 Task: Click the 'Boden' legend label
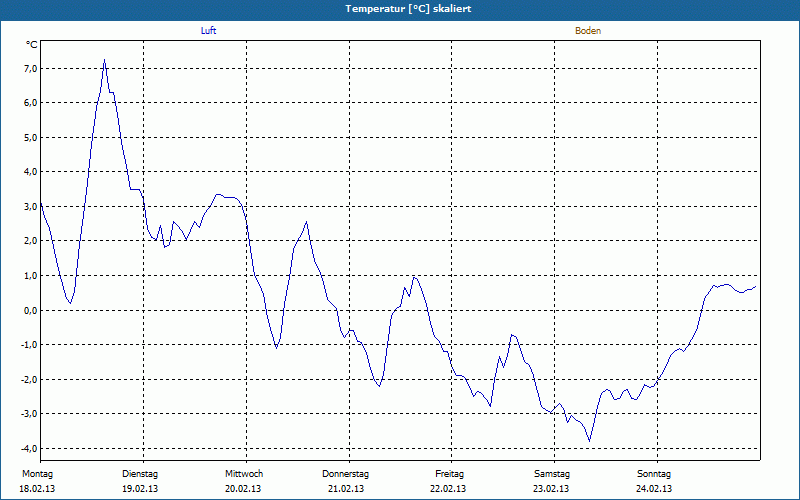(x=588, y=31)
